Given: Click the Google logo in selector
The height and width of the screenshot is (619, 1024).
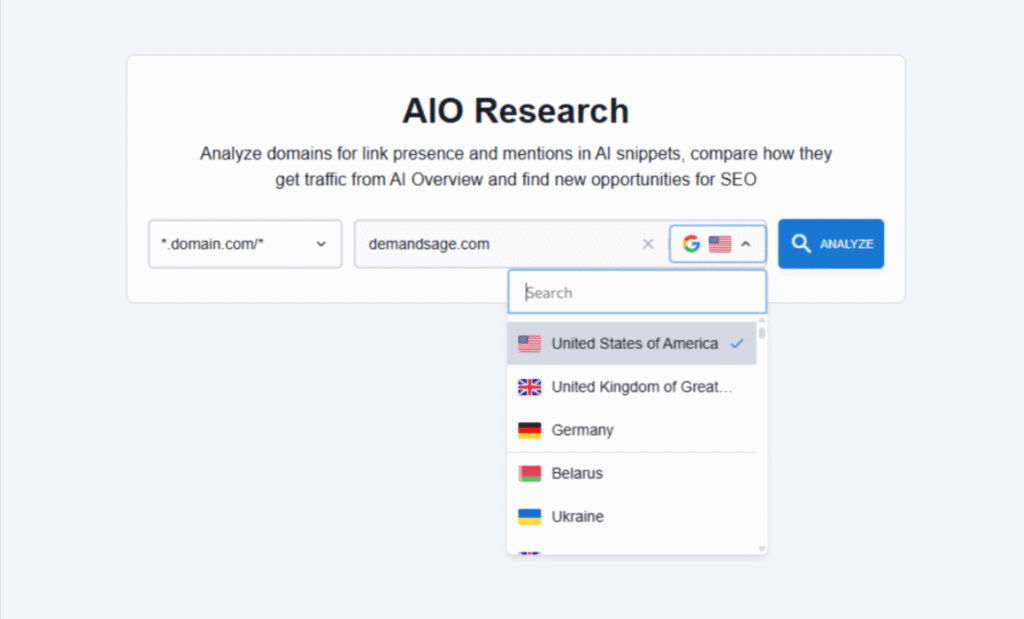Looking at the screenshot, I should point(691,244).
